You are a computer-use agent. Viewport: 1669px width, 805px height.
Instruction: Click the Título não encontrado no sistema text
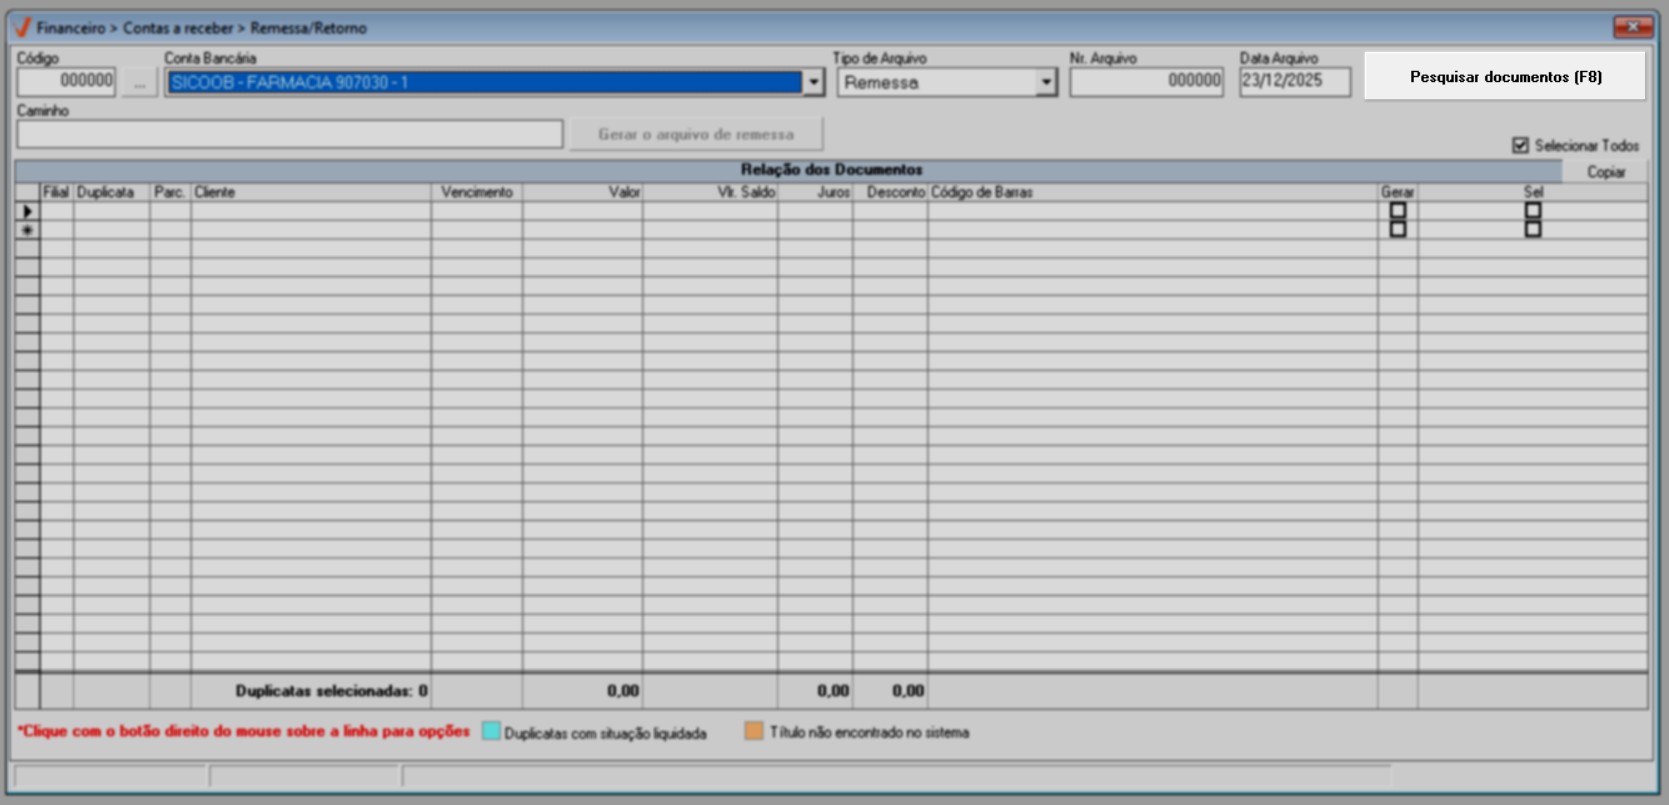coord(869,732)
